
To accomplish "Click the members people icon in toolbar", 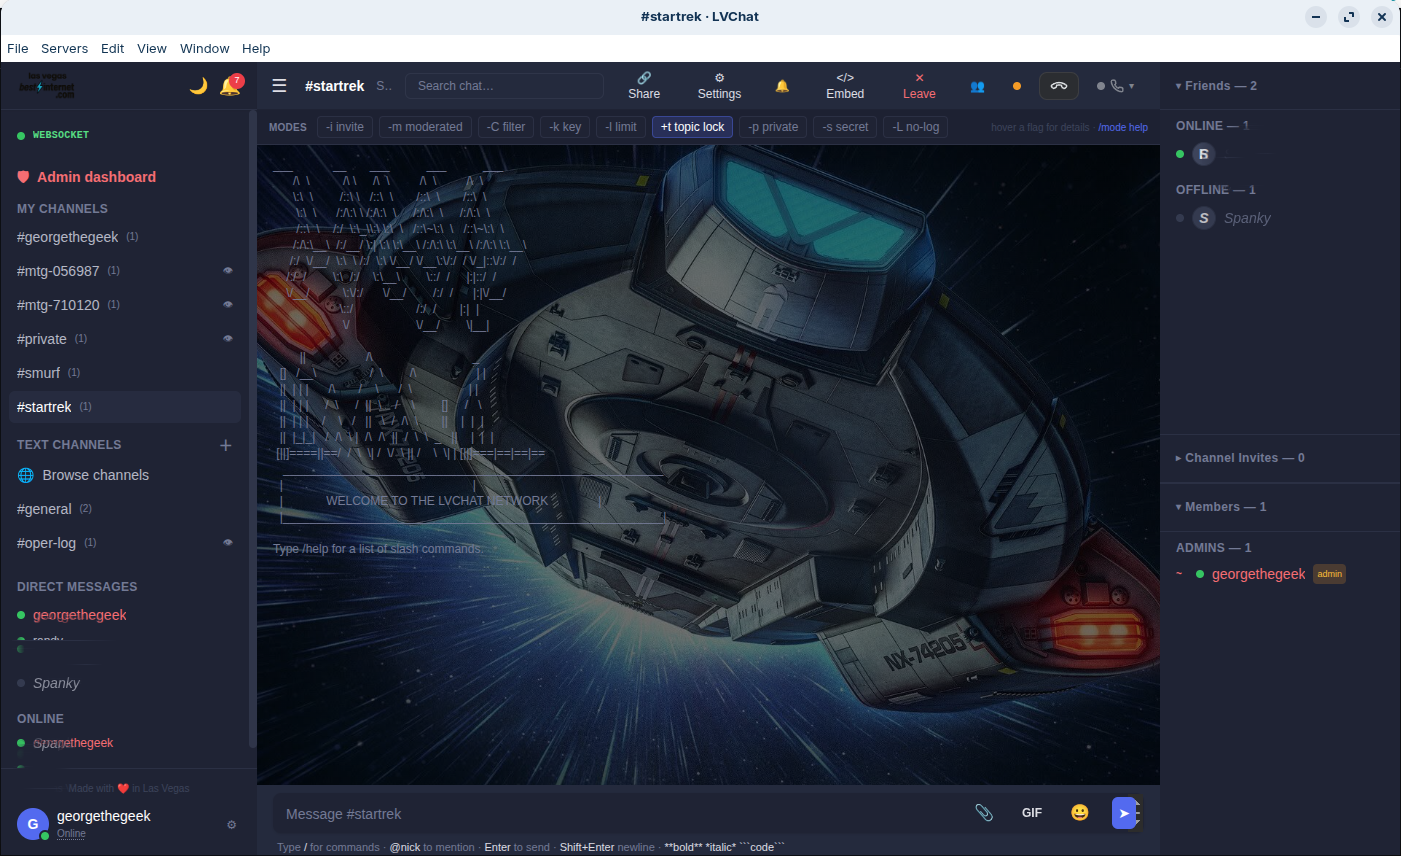I will (977, 86).
